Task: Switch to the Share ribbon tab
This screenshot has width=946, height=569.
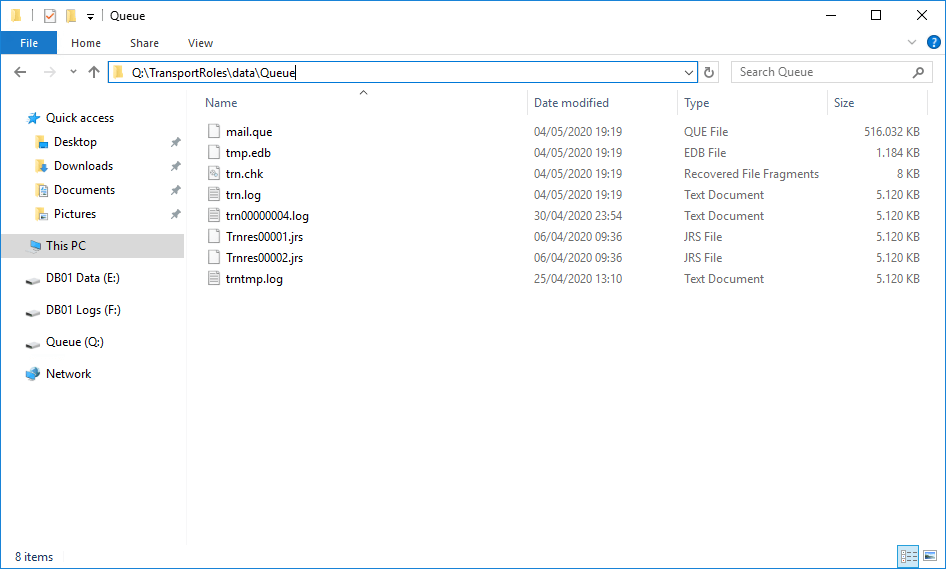Action: coord(144,43)
